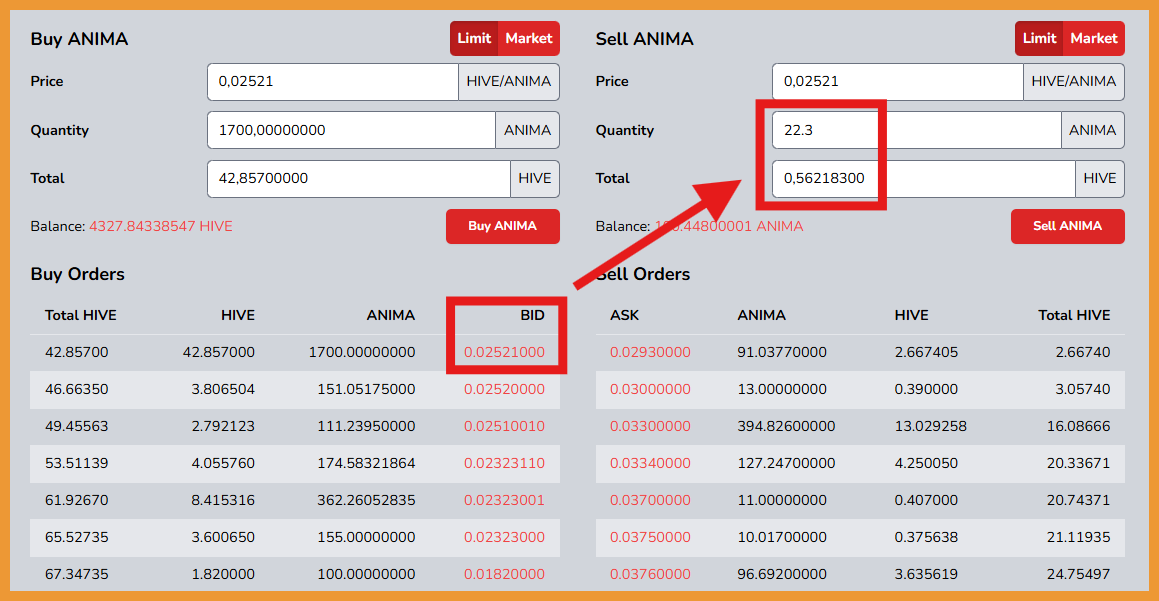Focus the Buy Total input field
The image size is (1159, 601).
pyautogui.click(x=358, y=179)
